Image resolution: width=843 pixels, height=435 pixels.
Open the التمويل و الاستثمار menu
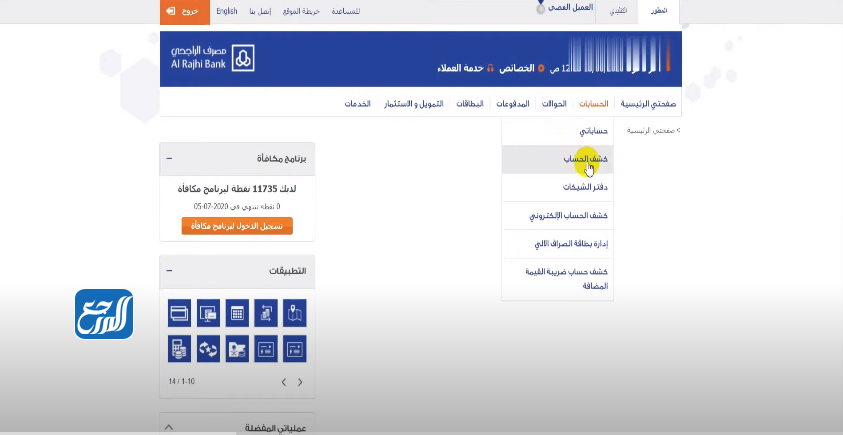pos(413,104)
